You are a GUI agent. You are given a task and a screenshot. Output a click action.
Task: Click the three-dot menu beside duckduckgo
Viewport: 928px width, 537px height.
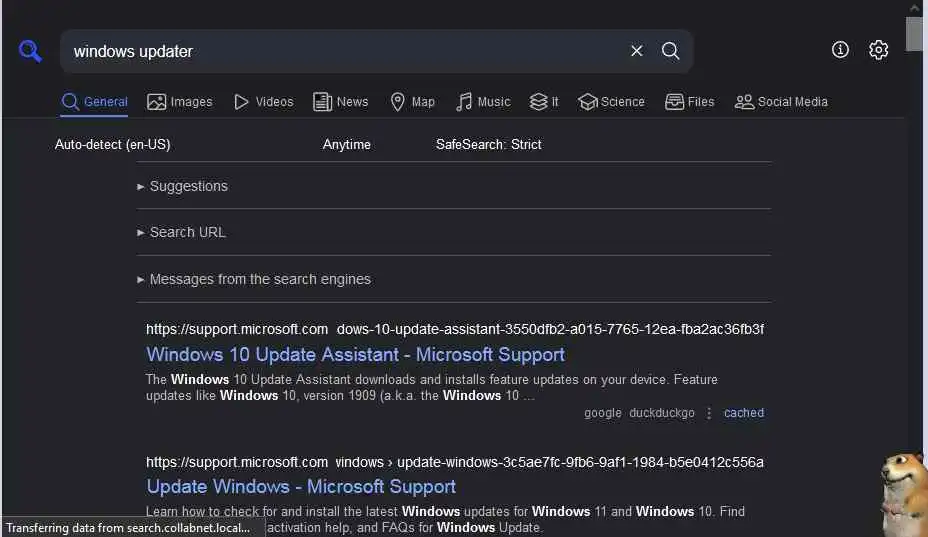[x=709, y=413]
